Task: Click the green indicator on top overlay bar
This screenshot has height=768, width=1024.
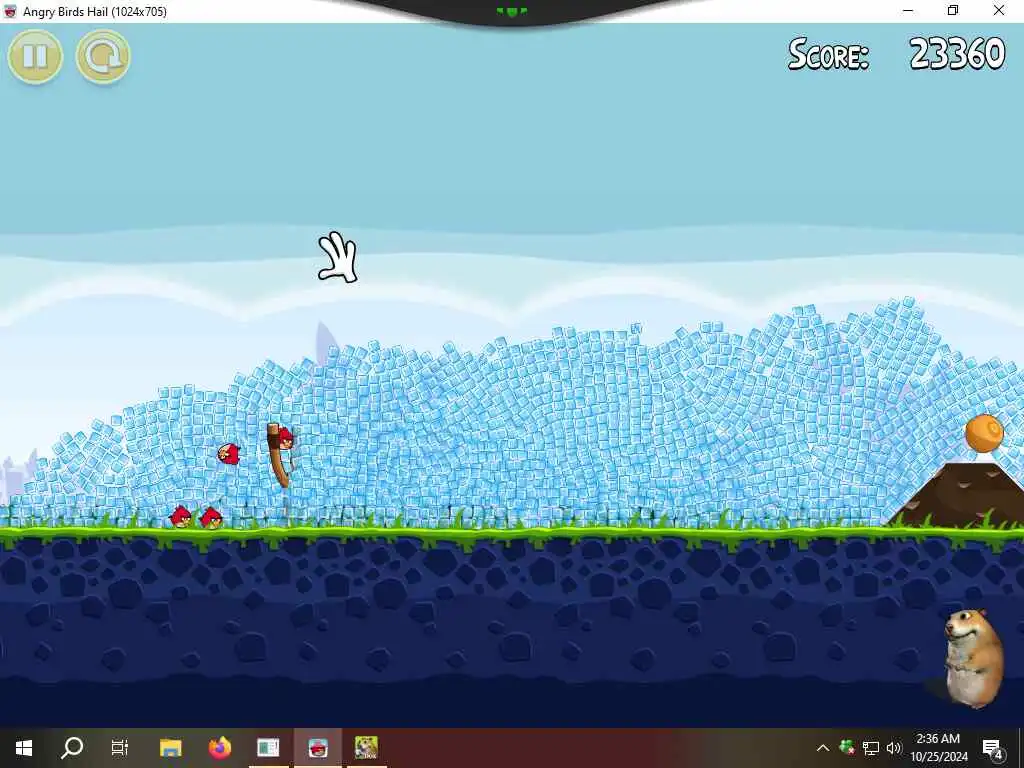Action: [x=512, y=11]
